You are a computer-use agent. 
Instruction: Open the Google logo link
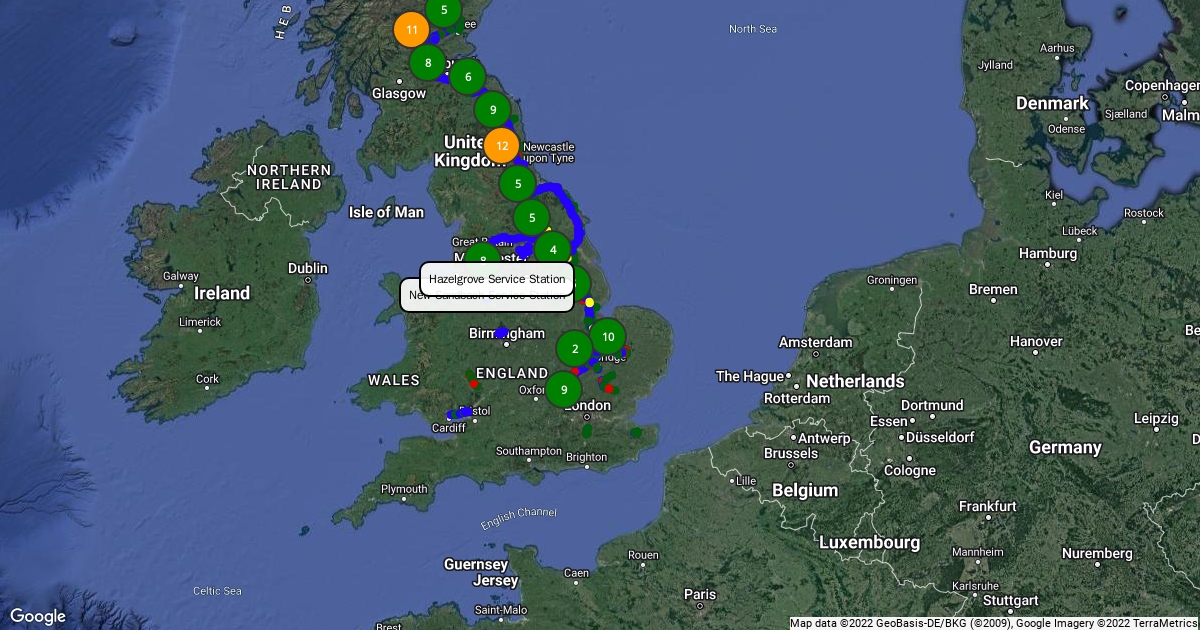click(x=38, y=616)
